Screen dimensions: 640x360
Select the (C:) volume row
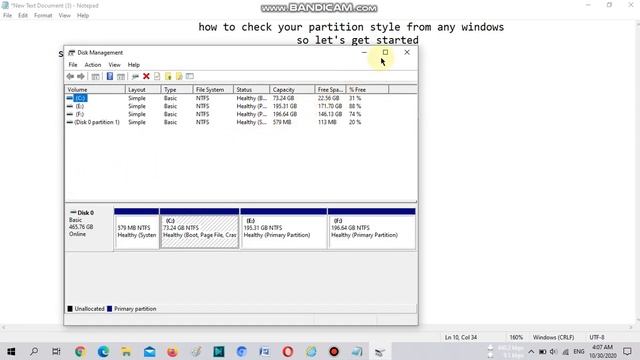tap(241, 98)
